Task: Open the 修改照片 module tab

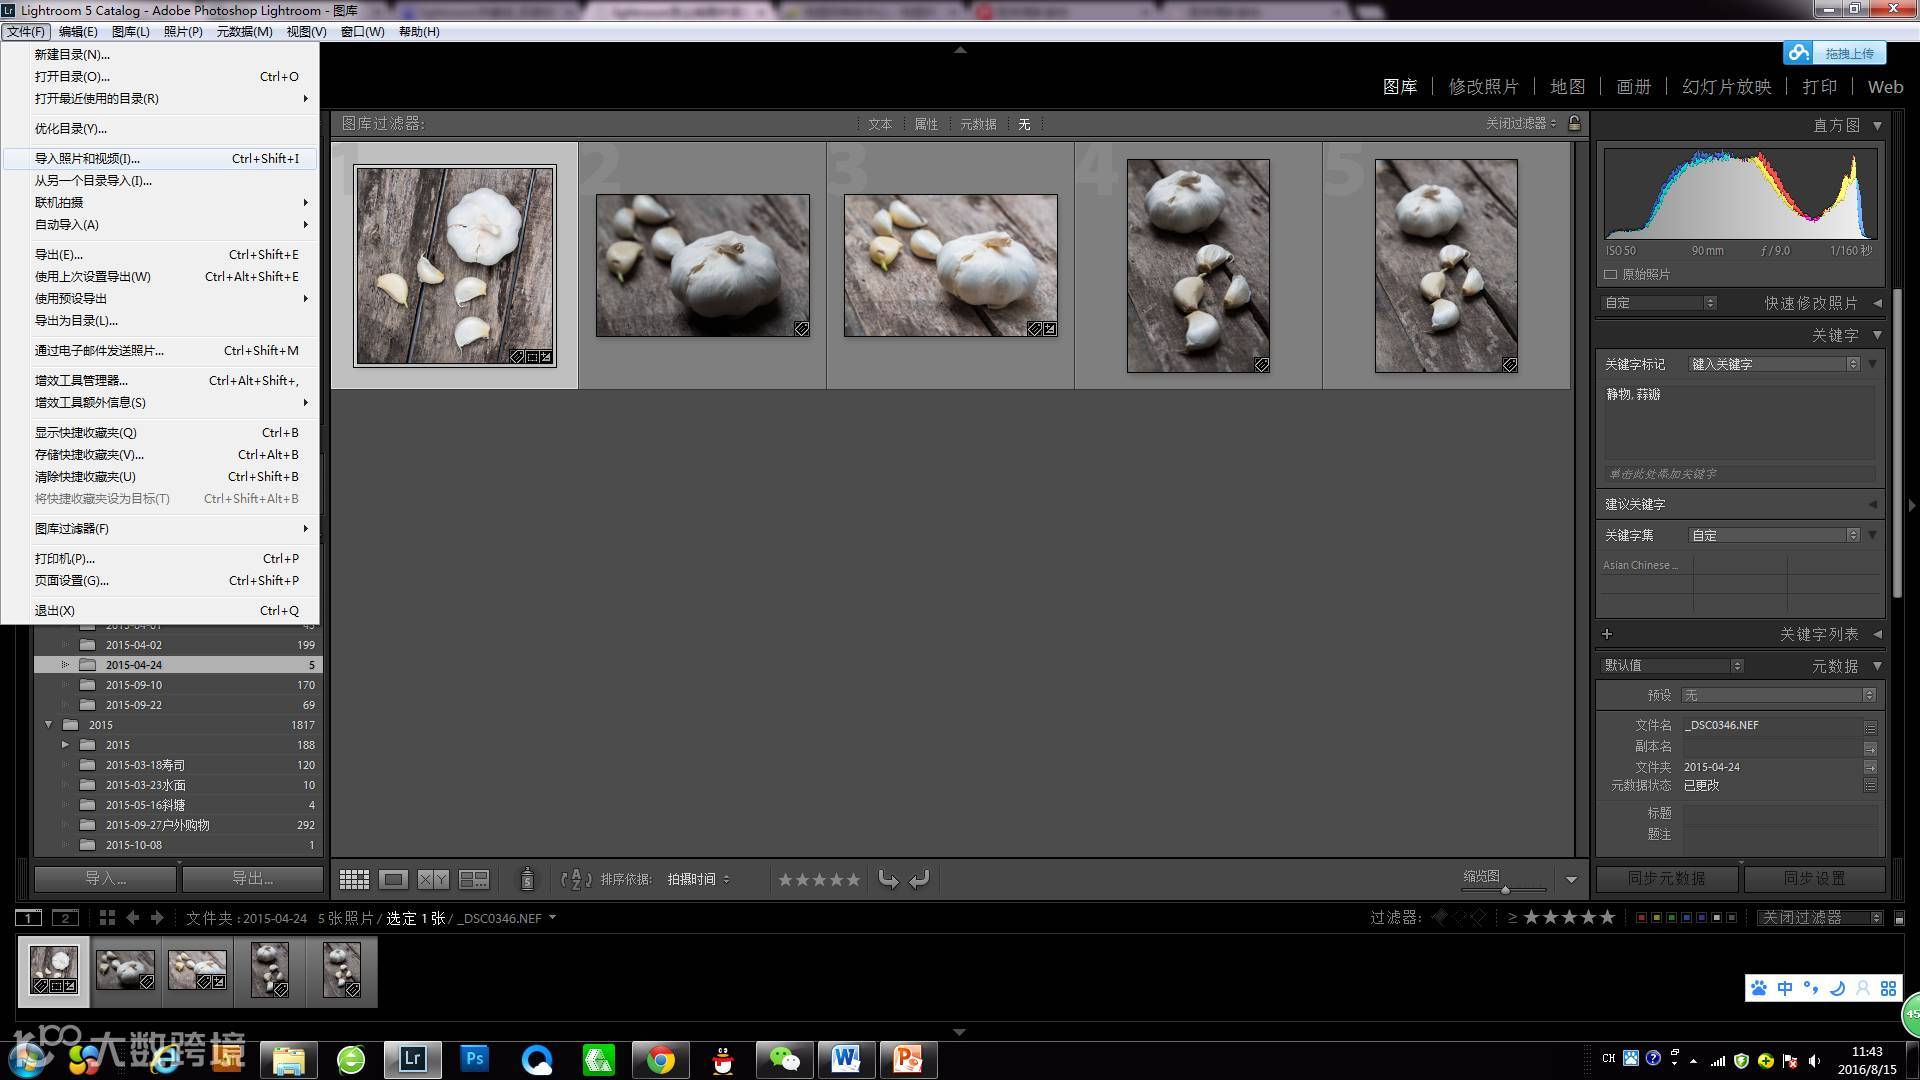Action: [x=1483, y=87]
